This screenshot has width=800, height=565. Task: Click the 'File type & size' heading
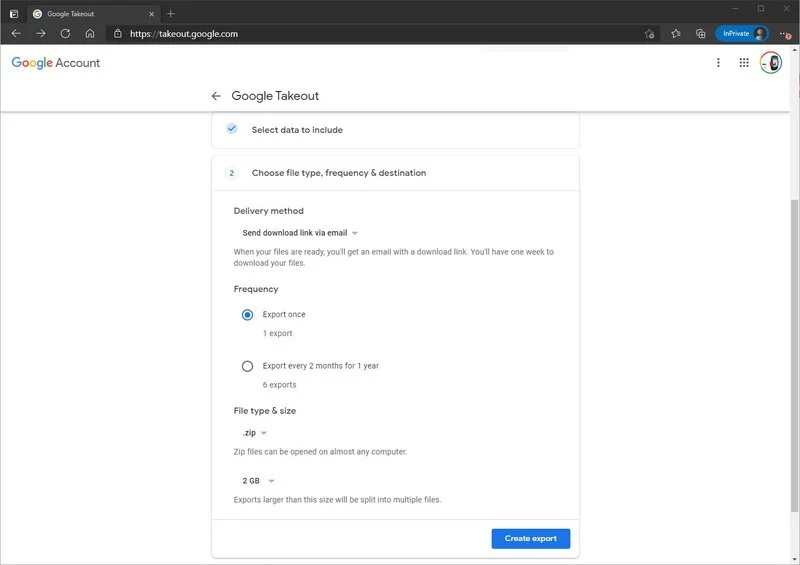point(265,411)
